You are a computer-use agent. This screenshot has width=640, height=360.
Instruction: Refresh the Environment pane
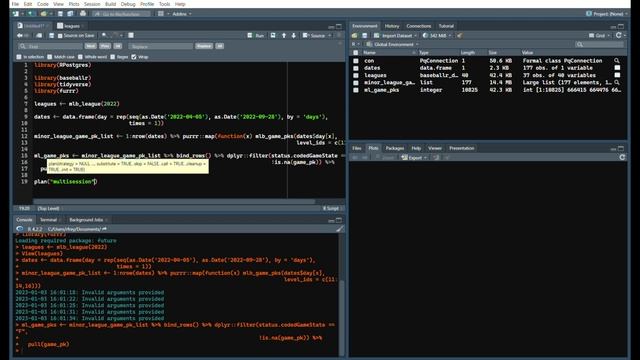[x=619, y=36]
